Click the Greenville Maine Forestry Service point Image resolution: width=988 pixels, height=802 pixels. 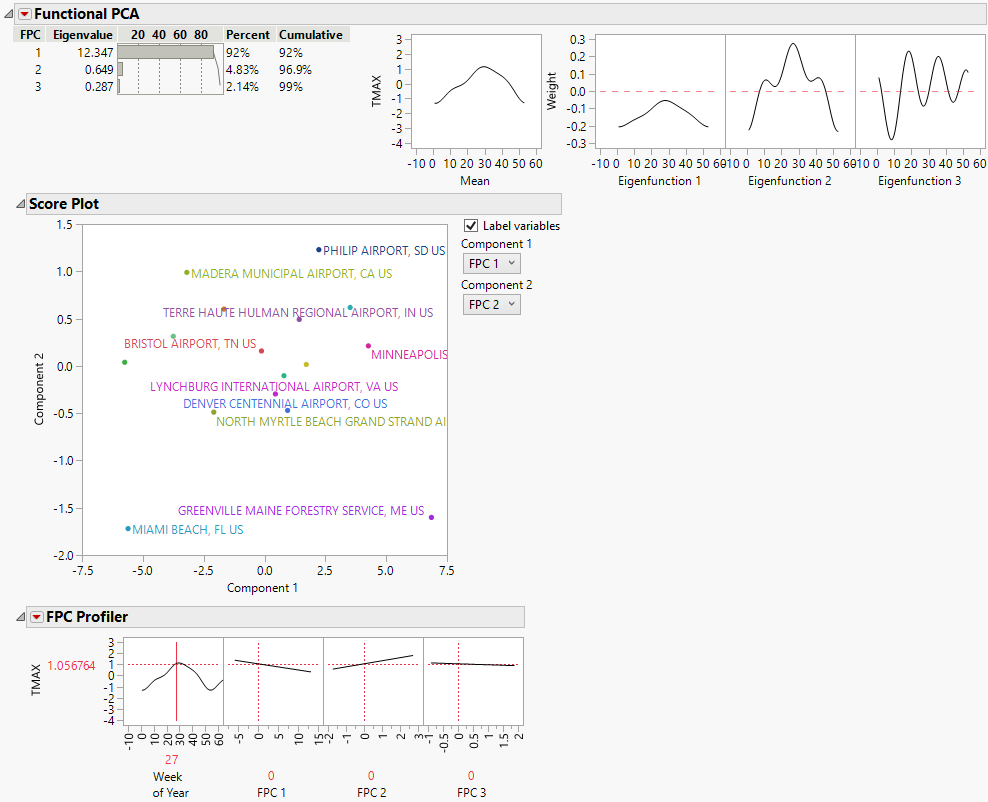[431, 517]
